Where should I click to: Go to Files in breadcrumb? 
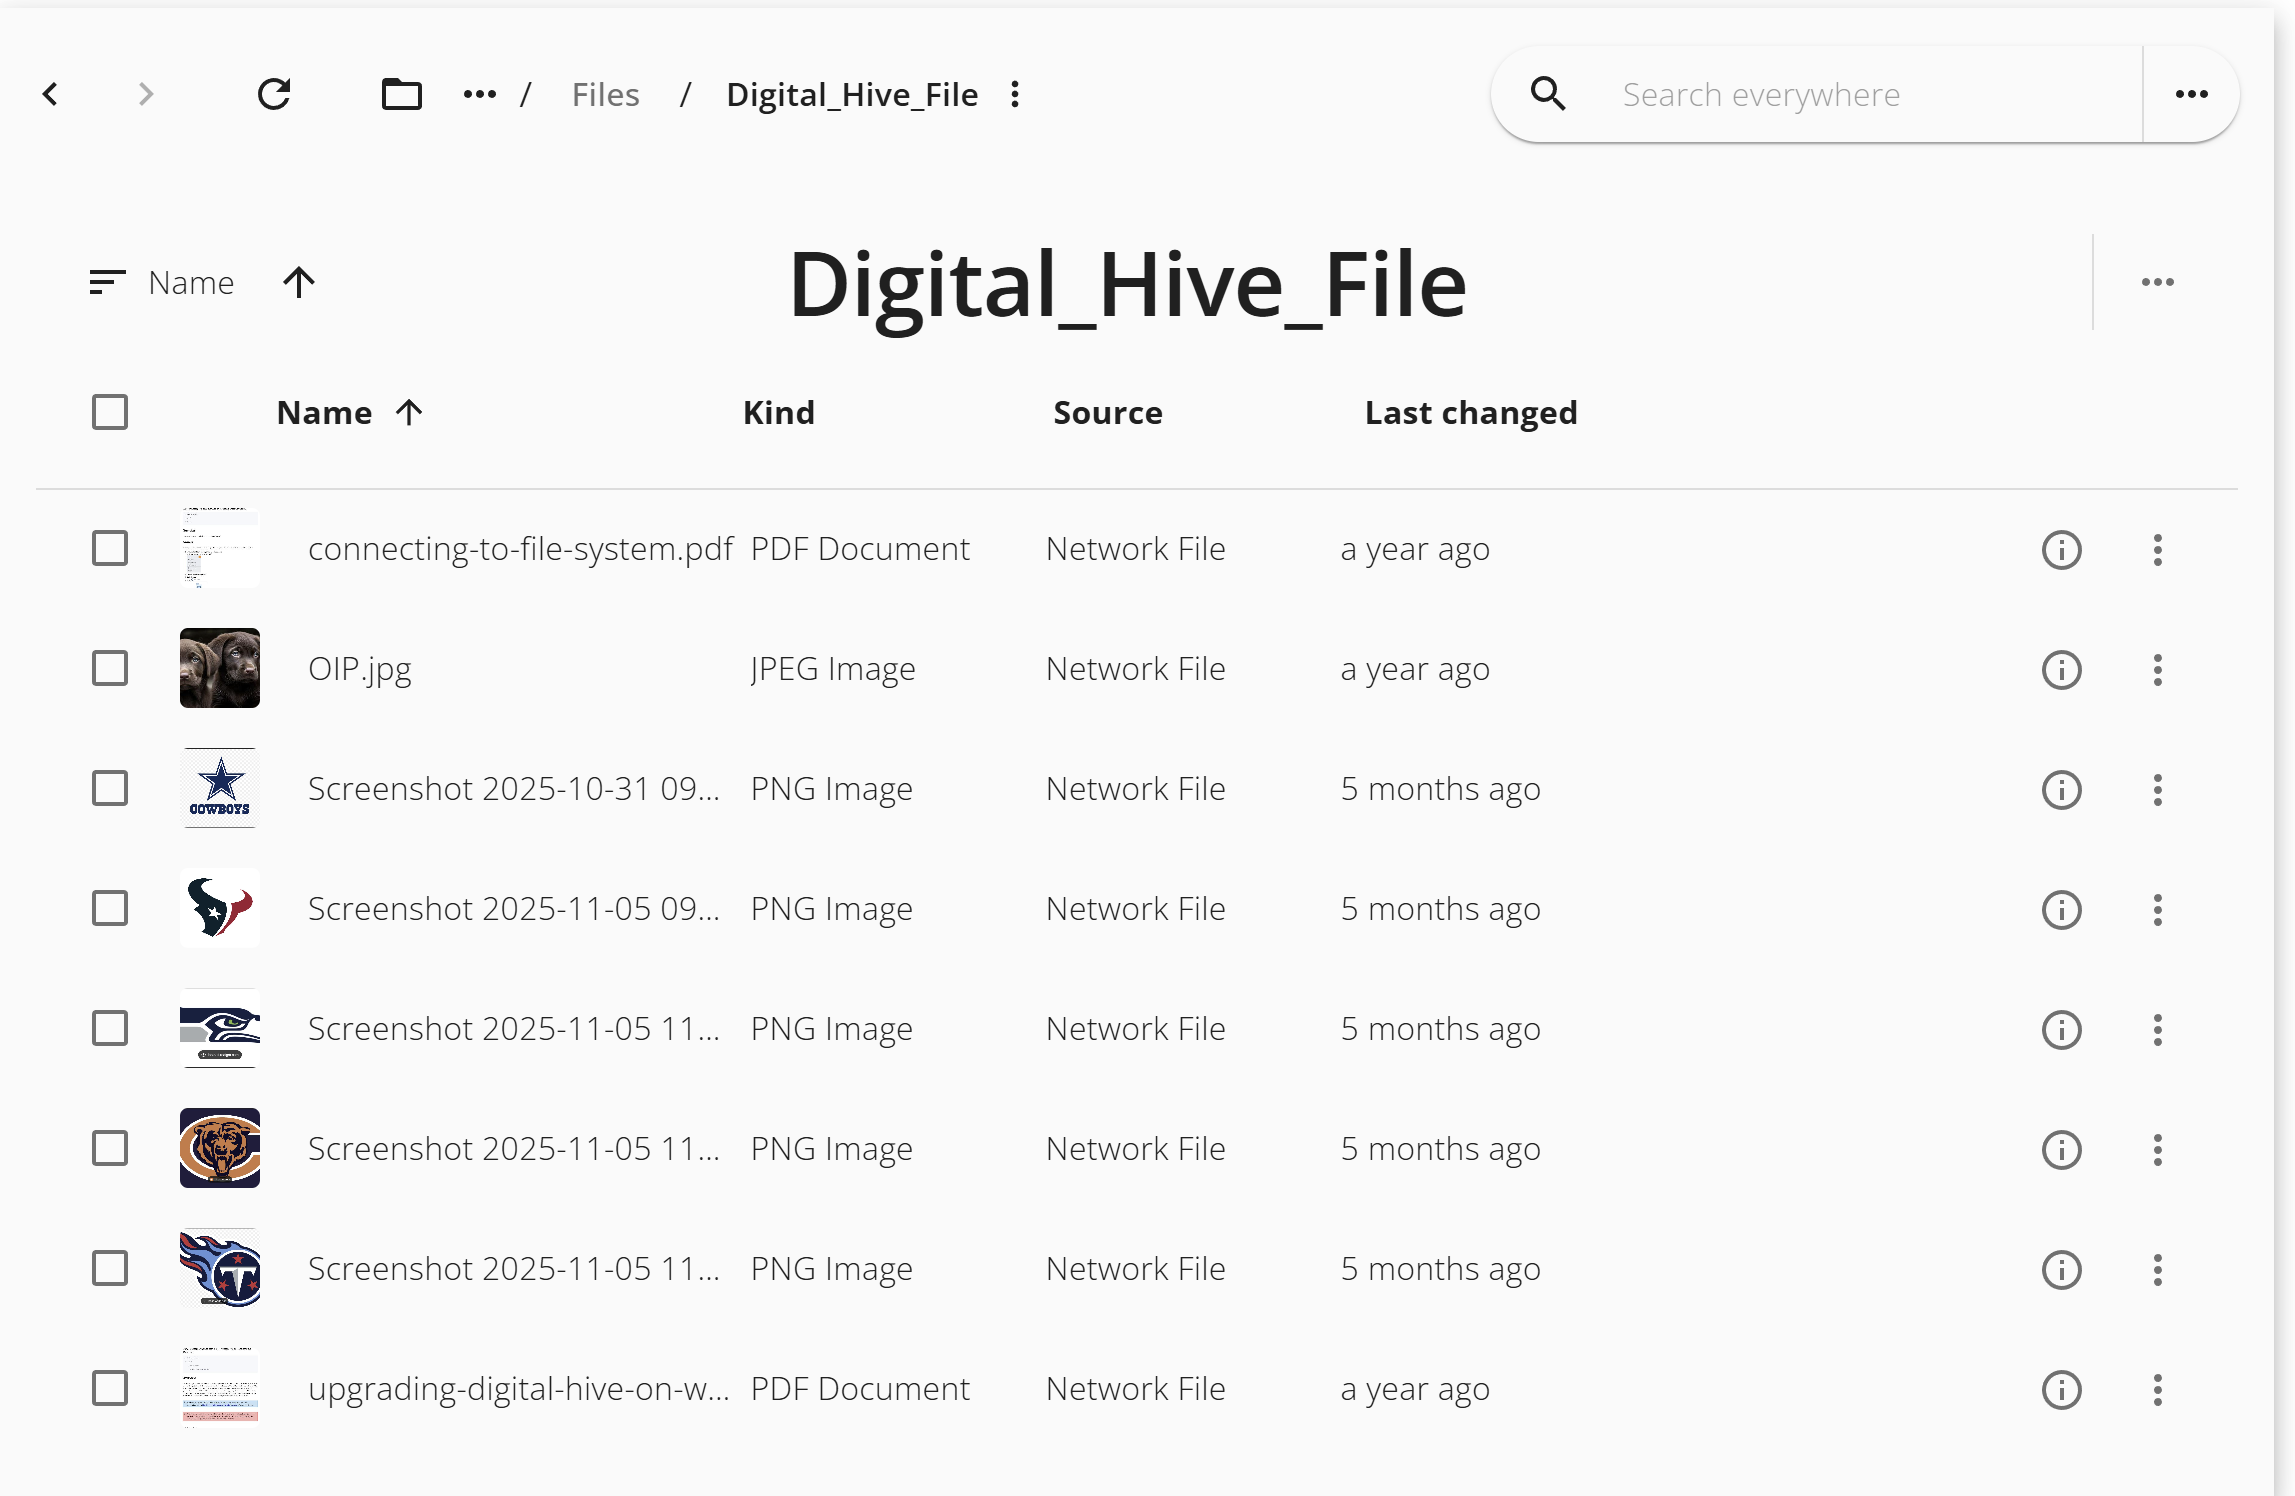click(x=605, y=94)
